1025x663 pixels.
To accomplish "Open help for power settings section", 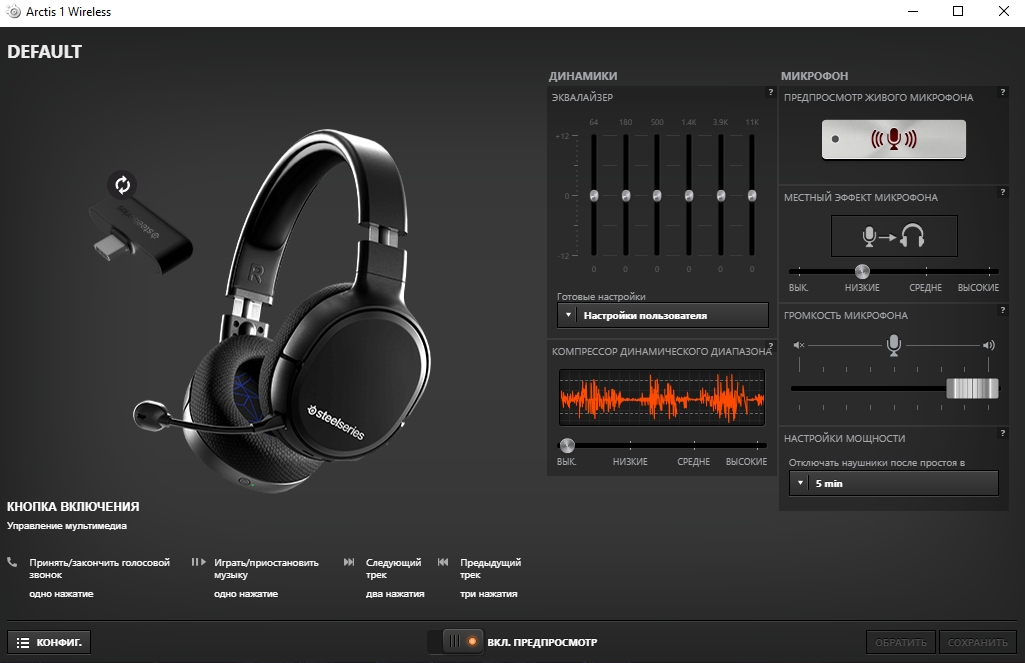I will pos(1002,434).
